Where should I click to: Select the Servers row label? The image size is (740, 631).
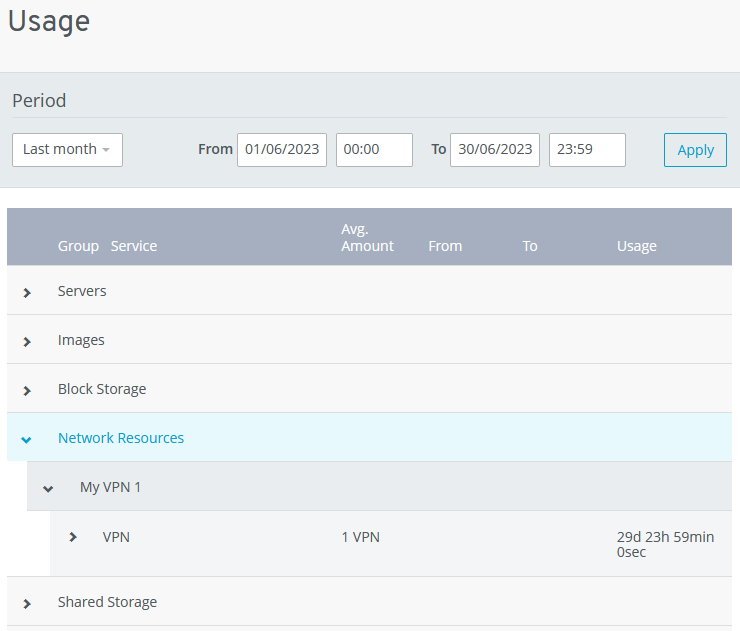[x=82, y=291]
